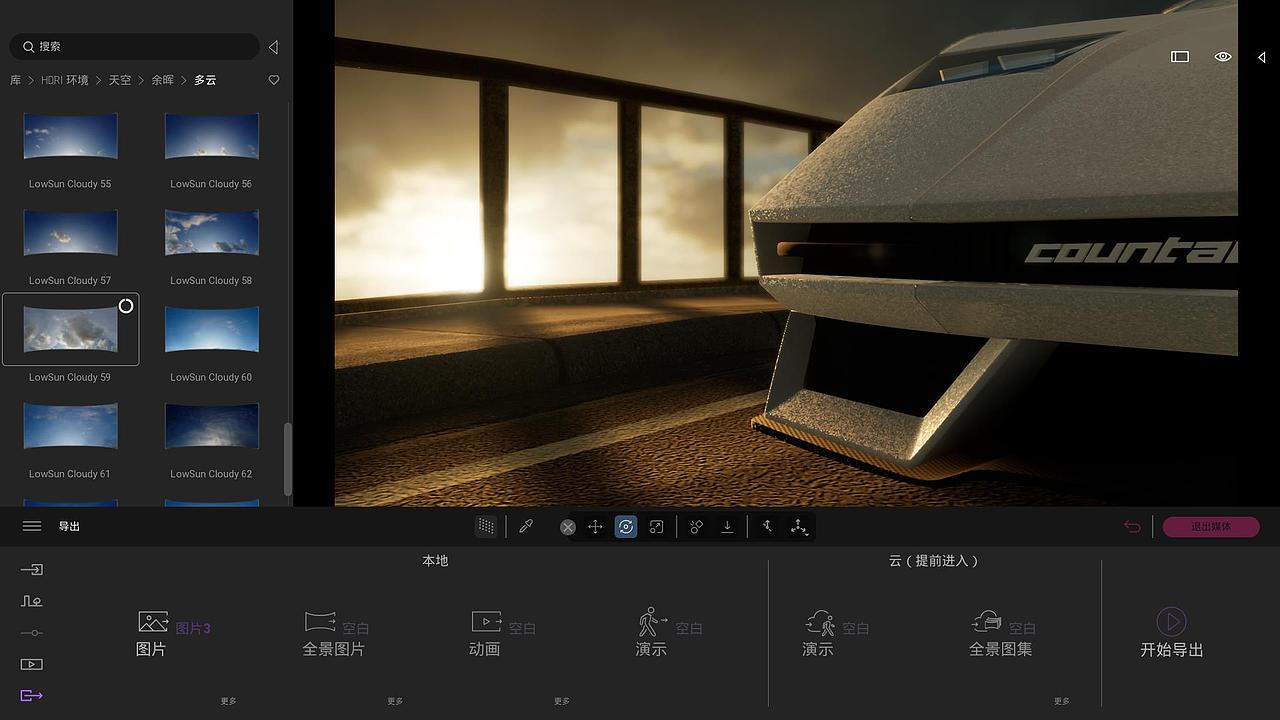Go to the HDRI 环境 breadcrumb

click(65, 80)
